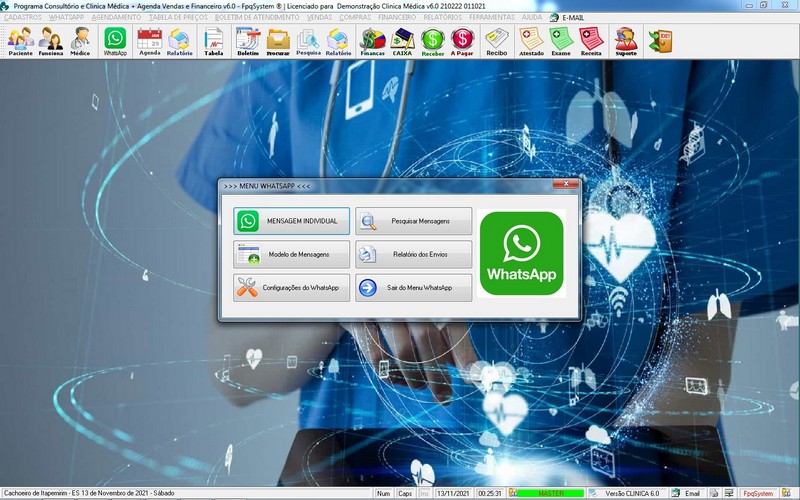The width and height of the screenshot is (800, 500).
Task: Click Sair do Menu WhatsApp button
Action: (413, 287)
